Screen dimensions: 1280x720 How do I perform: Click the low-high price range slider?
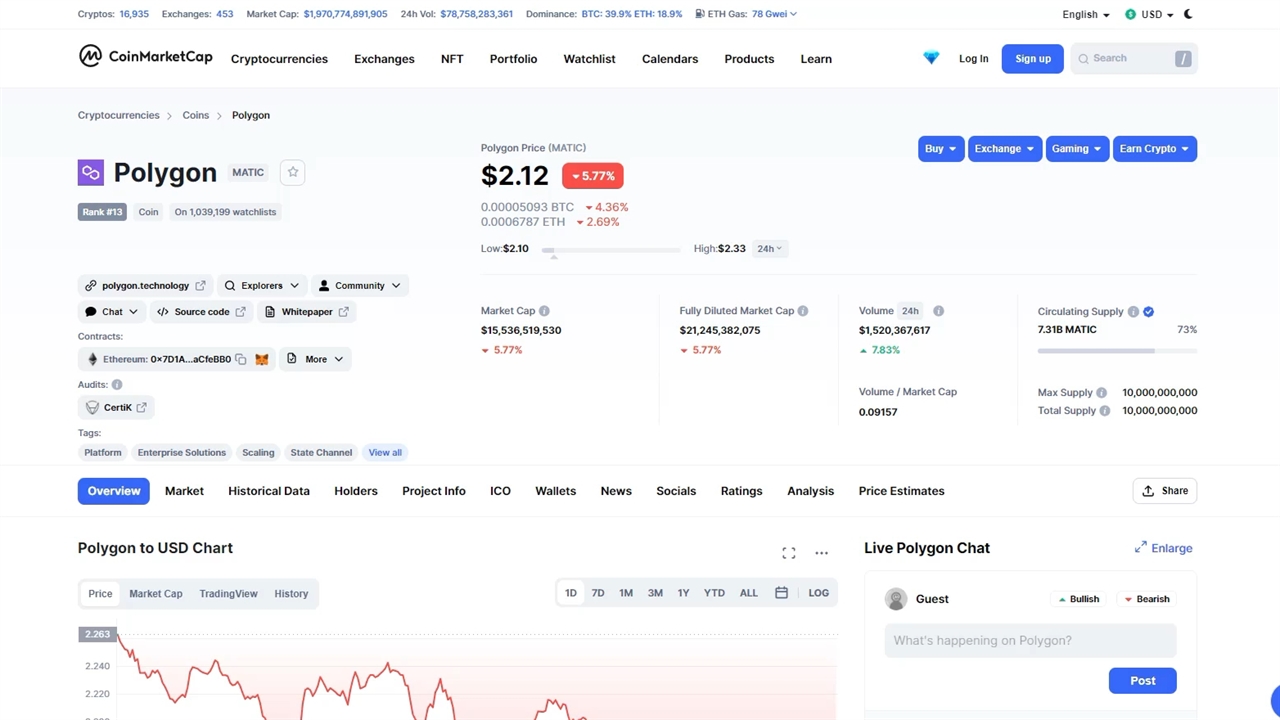(x=610, y=250)
